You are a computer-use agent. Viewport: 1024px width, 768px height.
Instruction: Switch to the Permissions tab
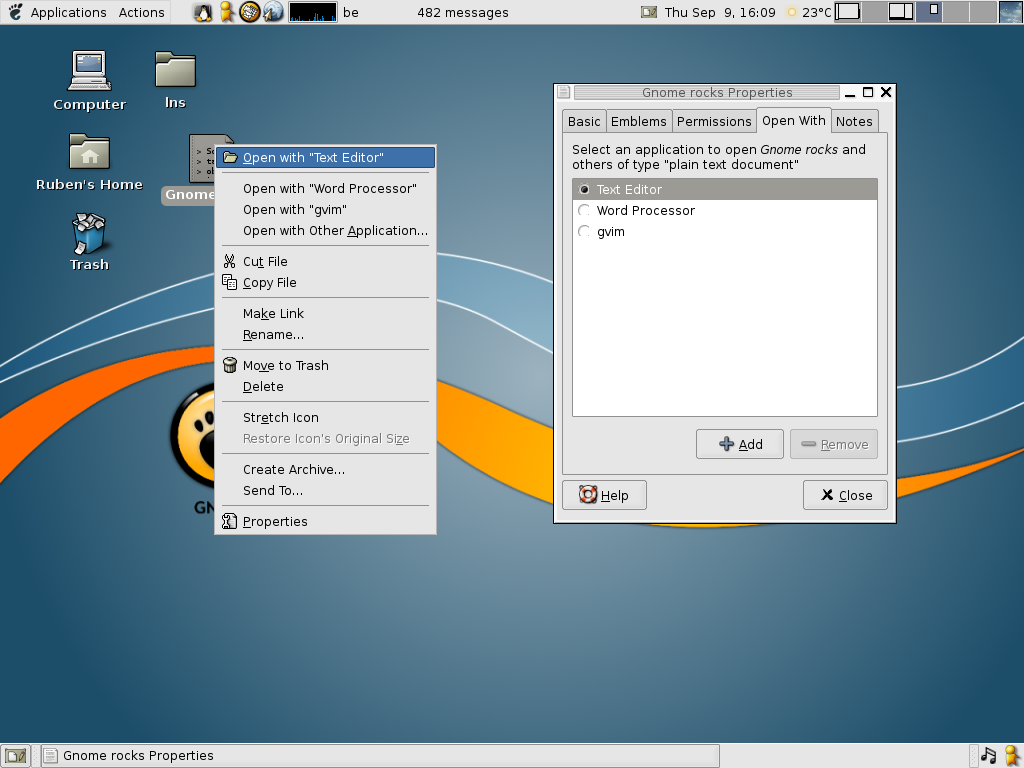coord(714,121)
